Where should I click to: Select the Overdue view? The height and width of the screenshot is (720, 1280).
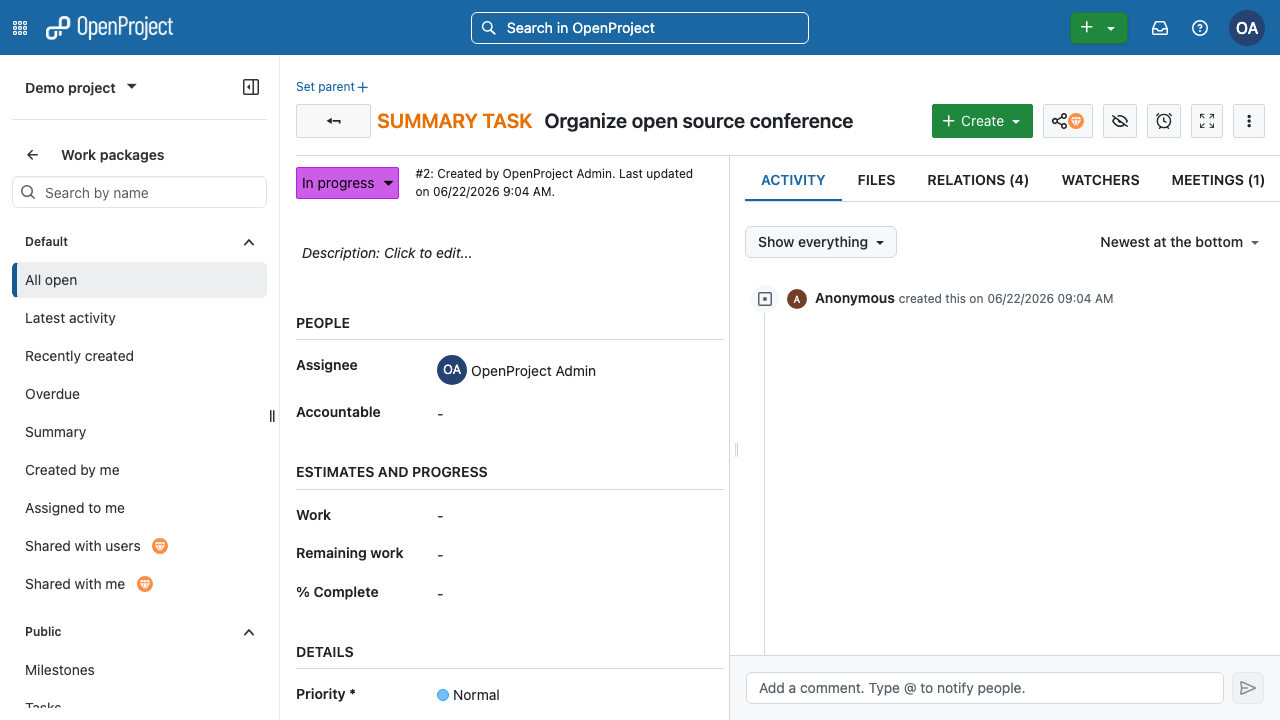(140, 394)
